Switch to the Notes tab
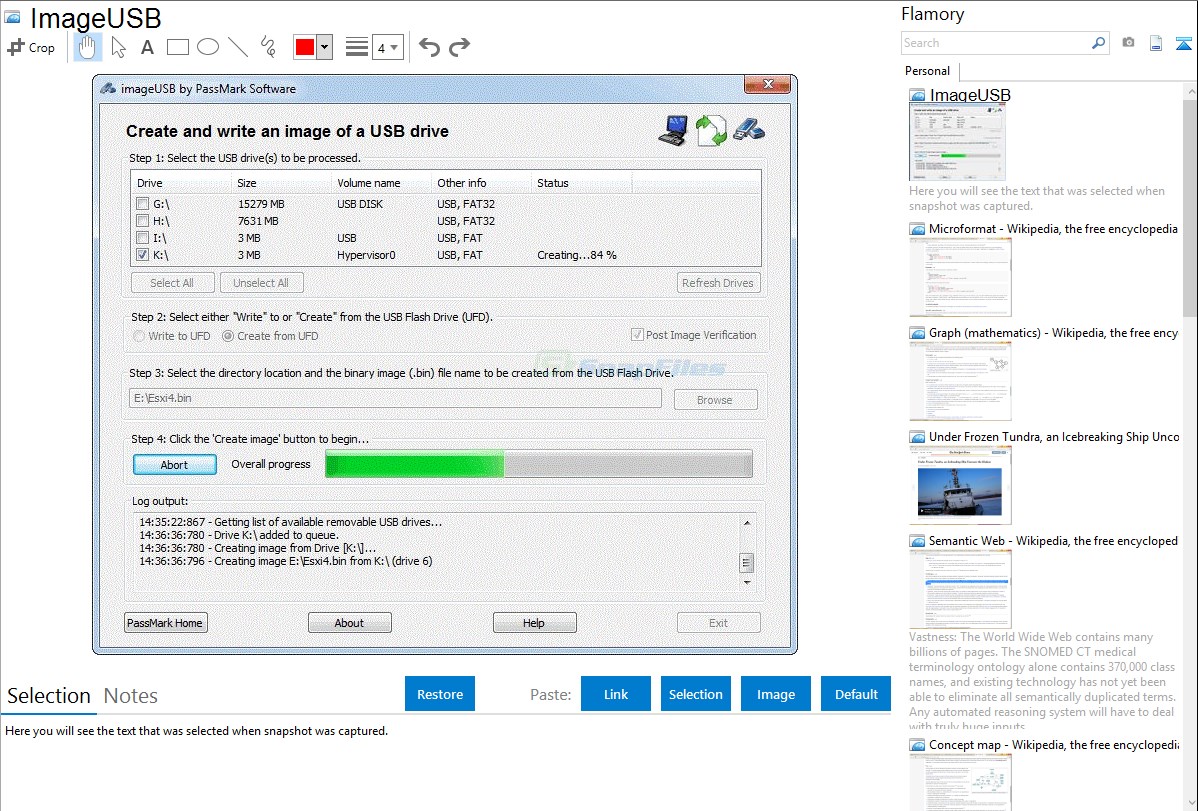Image resolution: width=1198 pixels, height=811 pixels. click(x=131, y=696)
